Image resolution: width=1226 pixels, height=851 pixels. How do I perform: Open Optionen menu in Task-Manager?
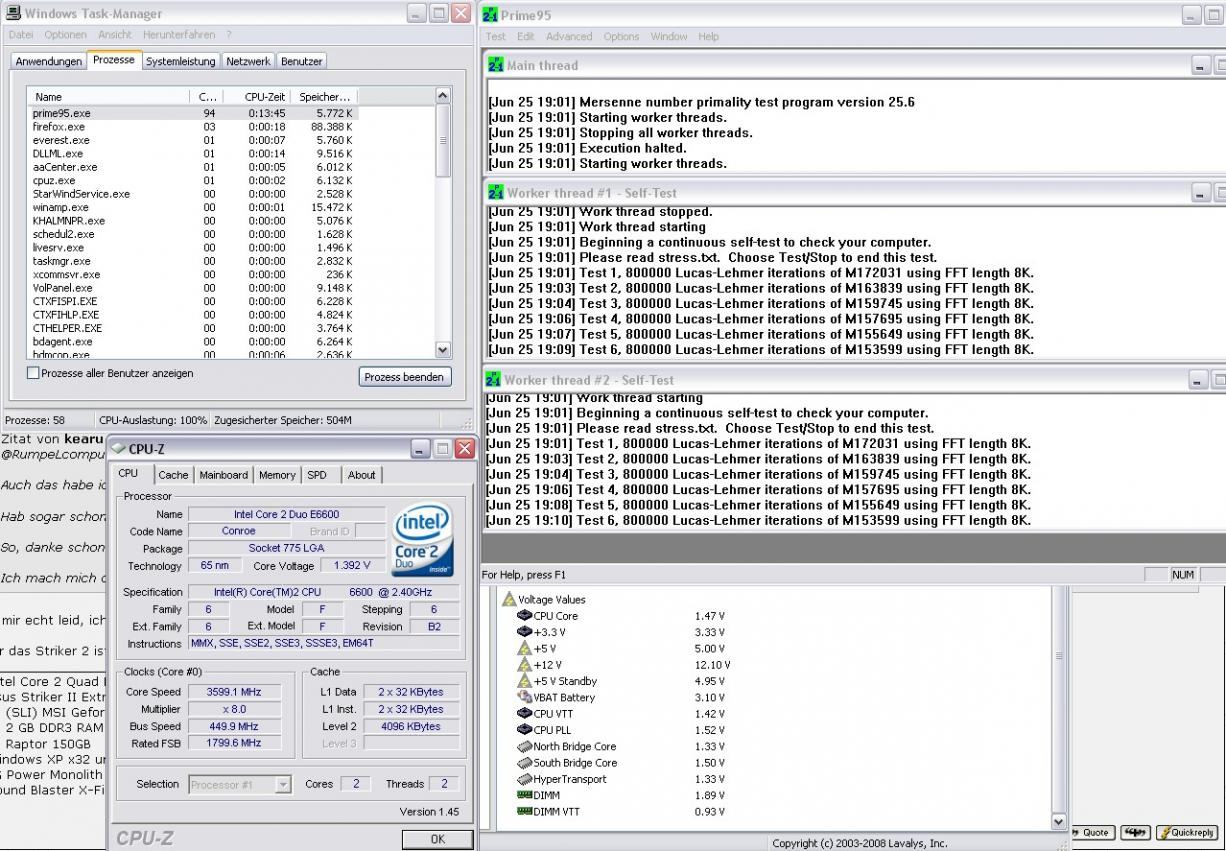tap(65, 35)
